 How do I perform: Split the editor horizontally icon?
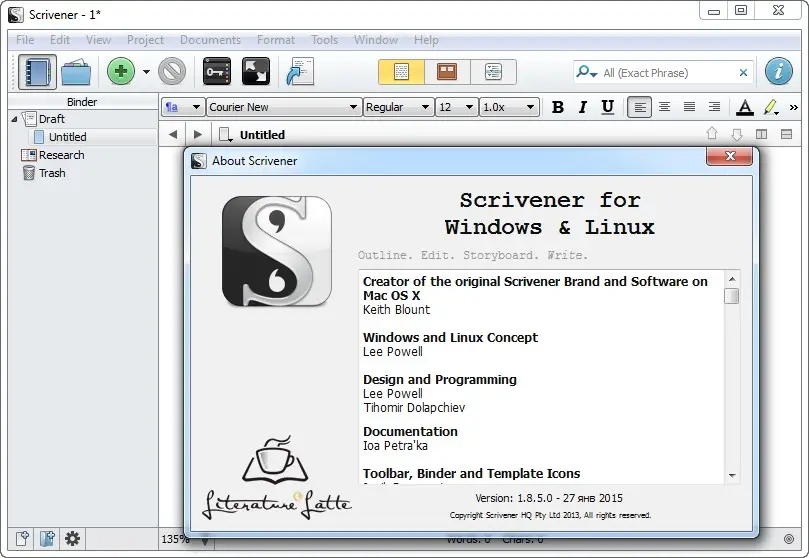[786, 135]
